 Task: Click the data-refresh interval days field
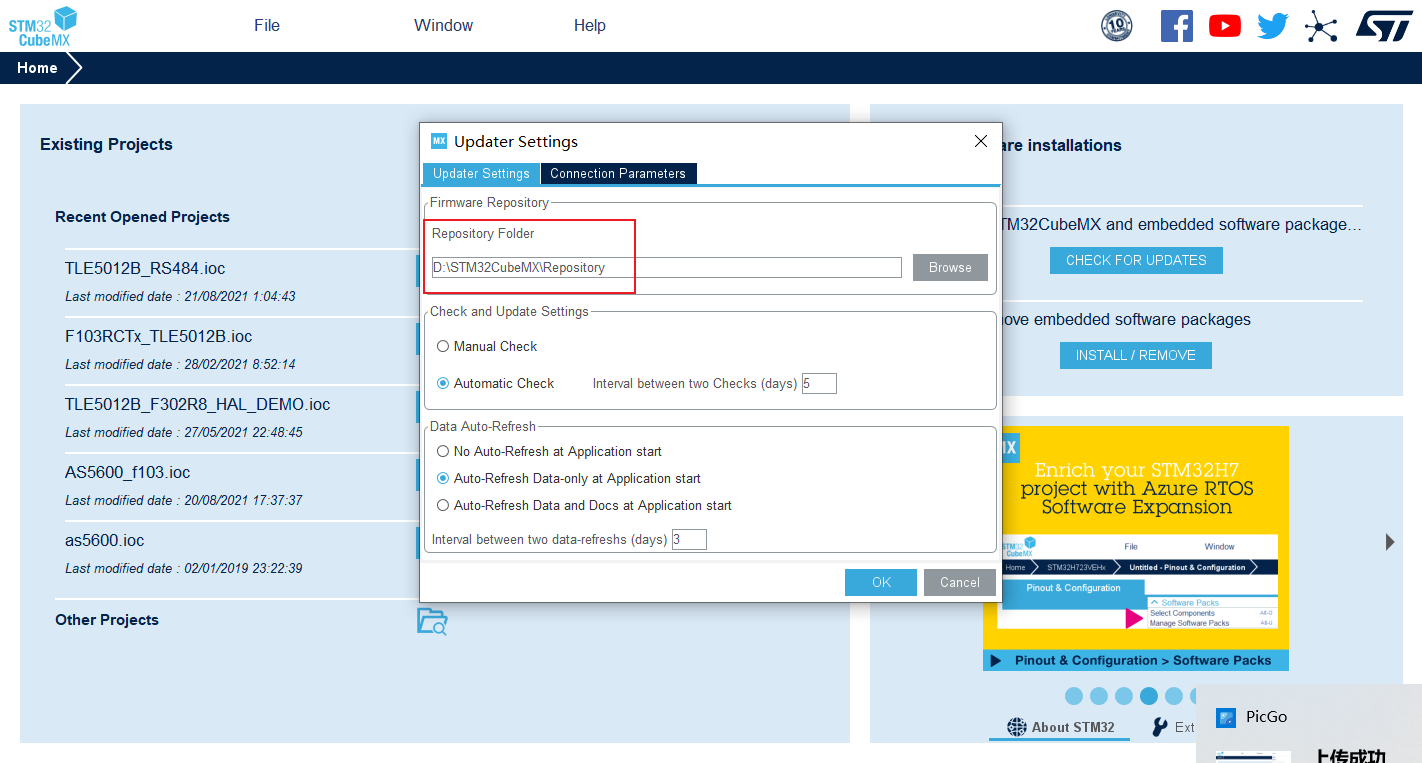pos(689,540)
